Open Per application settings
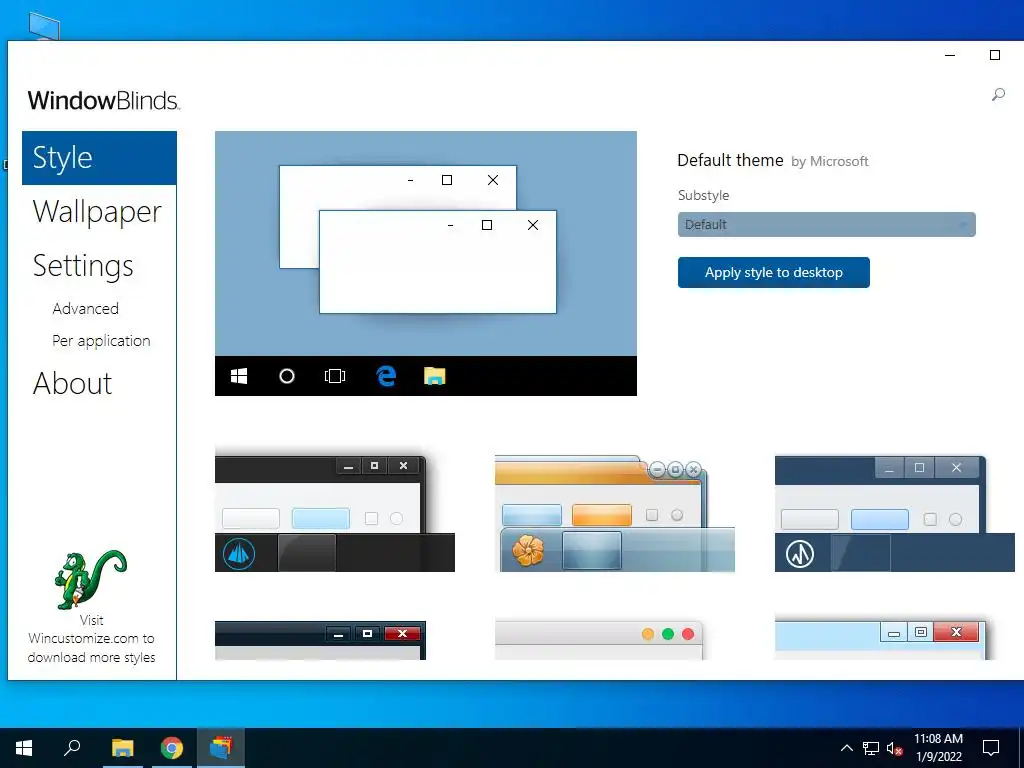1024x768 pixels. point(101,341)
